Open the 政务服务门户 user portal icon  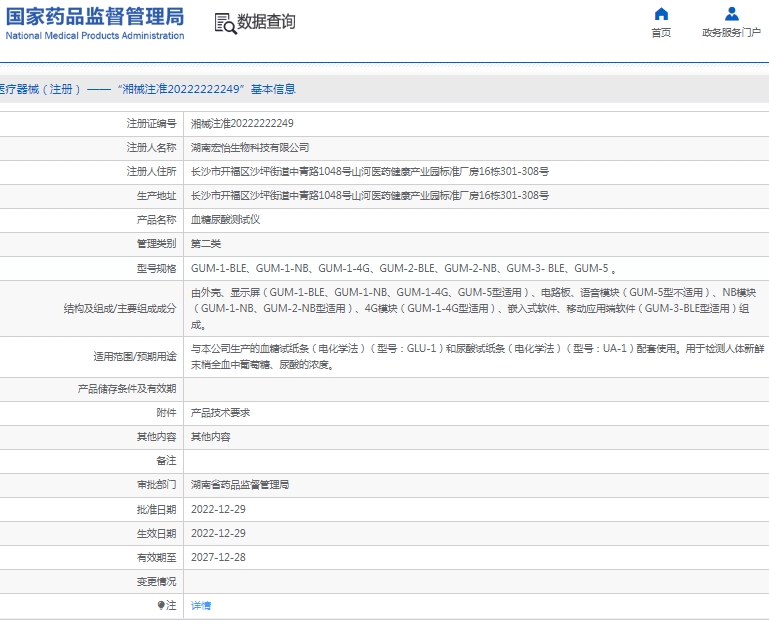pos(732,14)
